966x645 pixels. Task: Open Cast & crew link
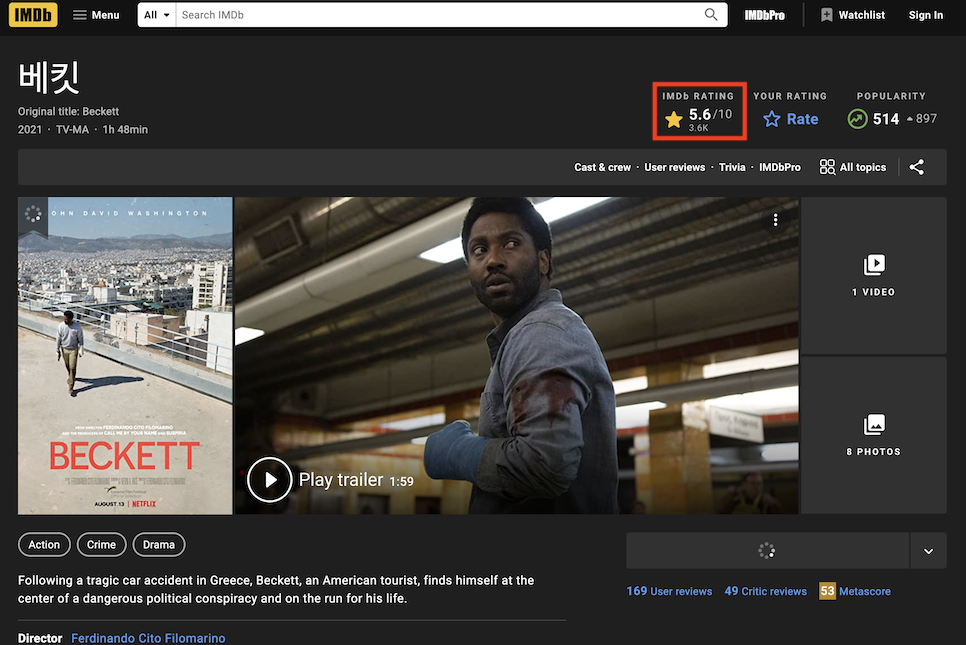pos(603,167)
